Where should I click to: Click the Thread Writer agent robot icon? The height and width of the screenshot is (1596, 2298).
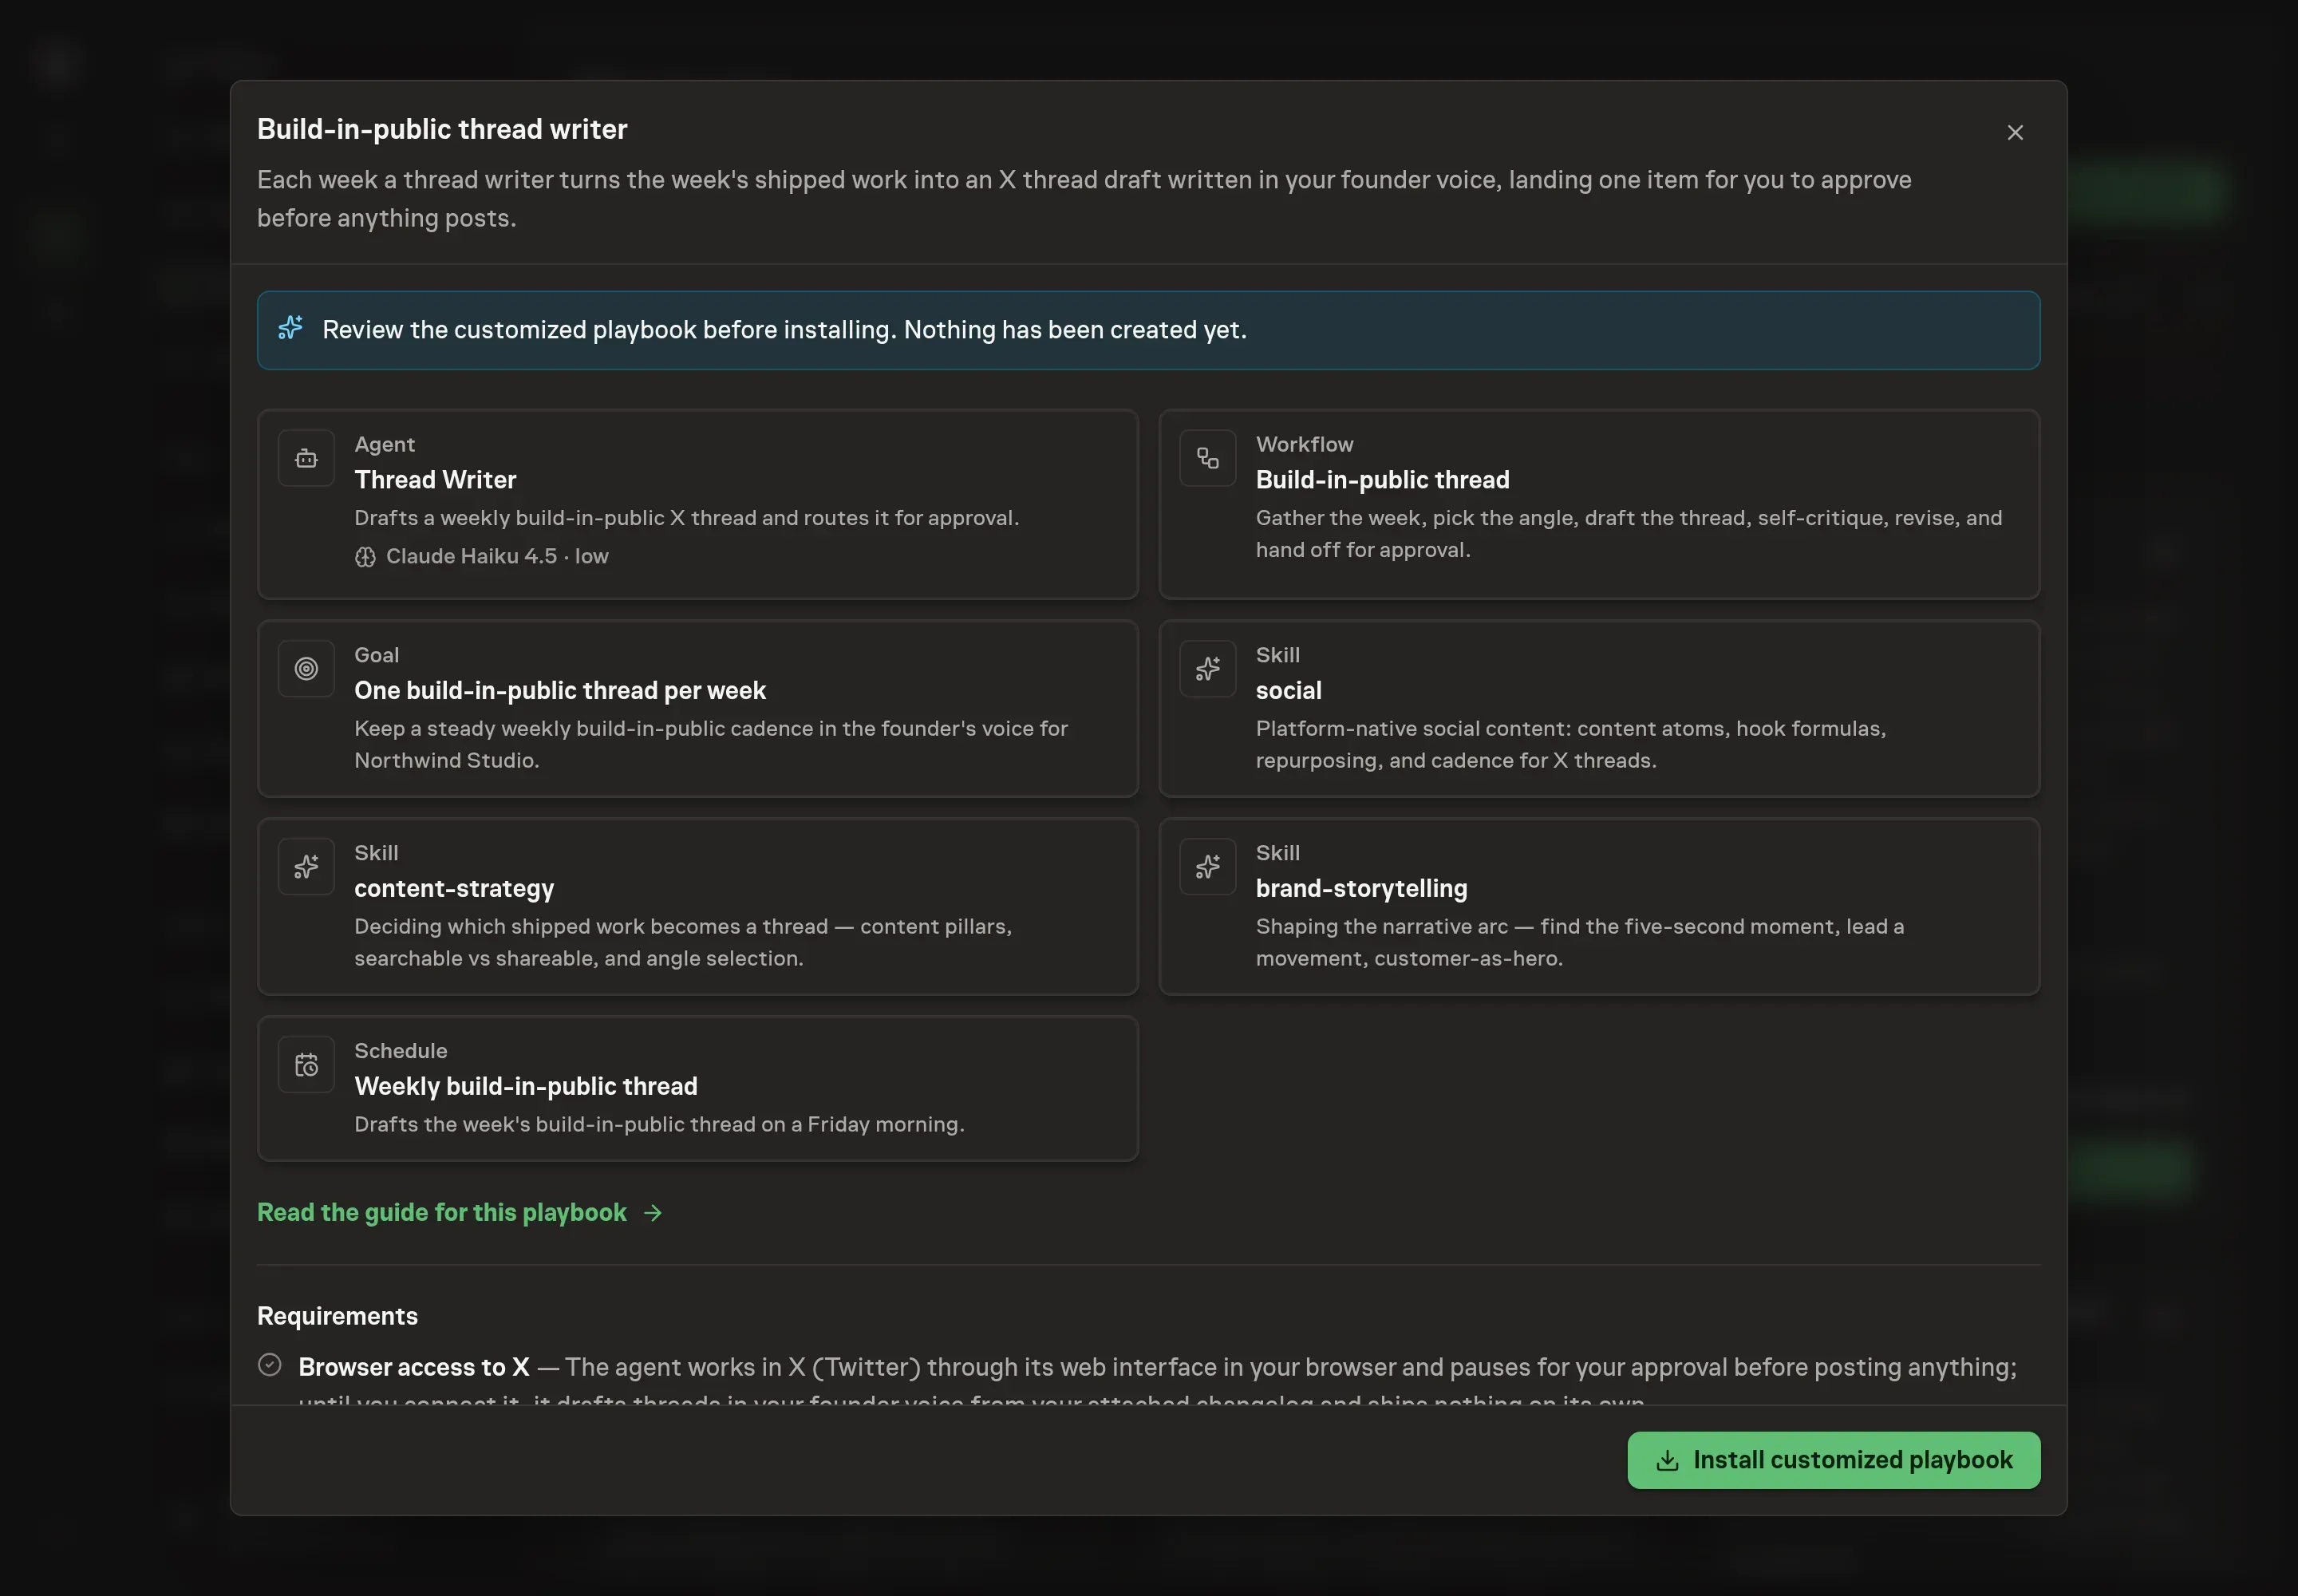point(306,458)
